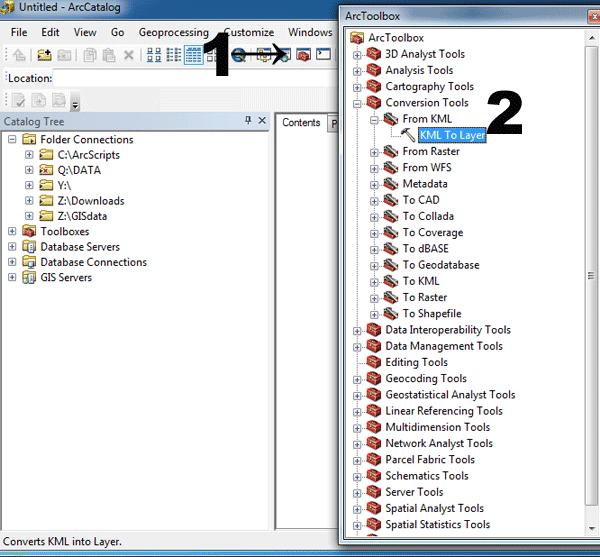Click the Database Servers icon
600x557 pixels.
(29, 247)
